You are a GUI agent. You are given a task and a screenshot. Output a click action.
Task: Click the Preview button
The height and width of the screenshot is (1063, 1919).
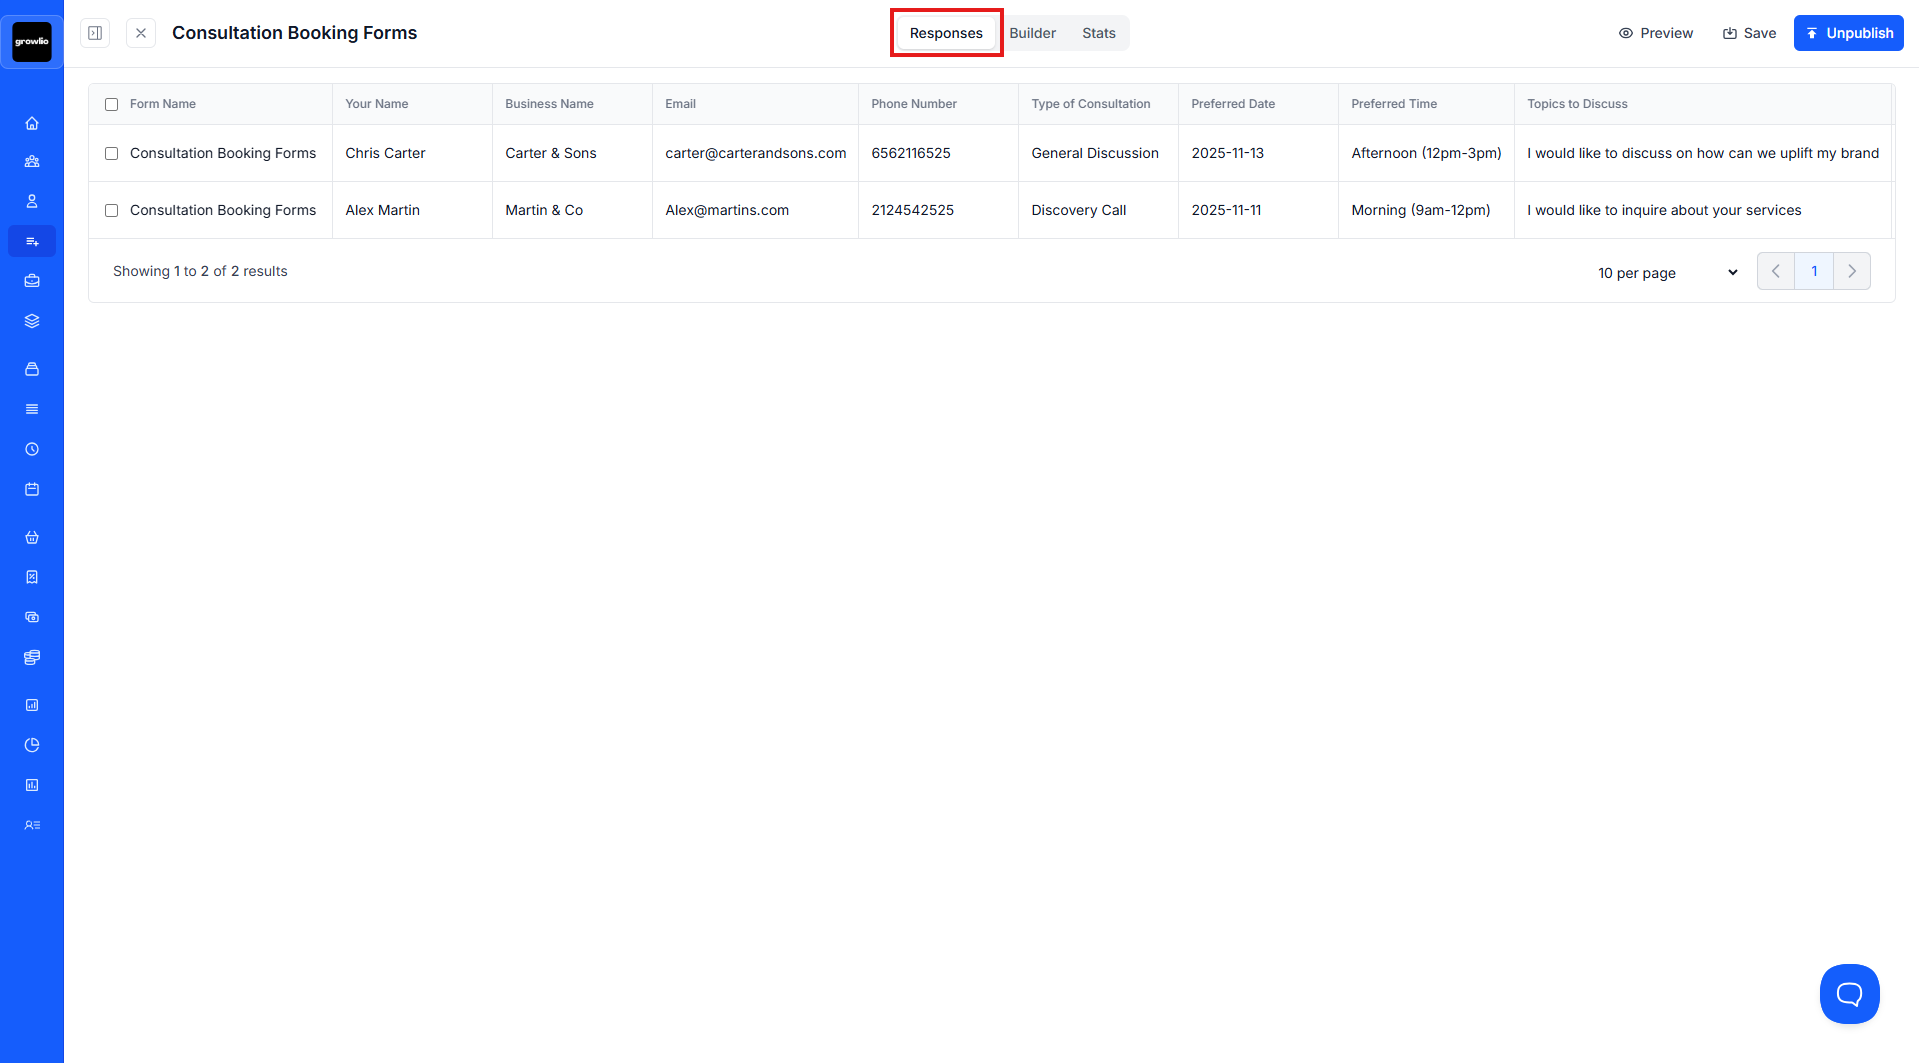1656,33
